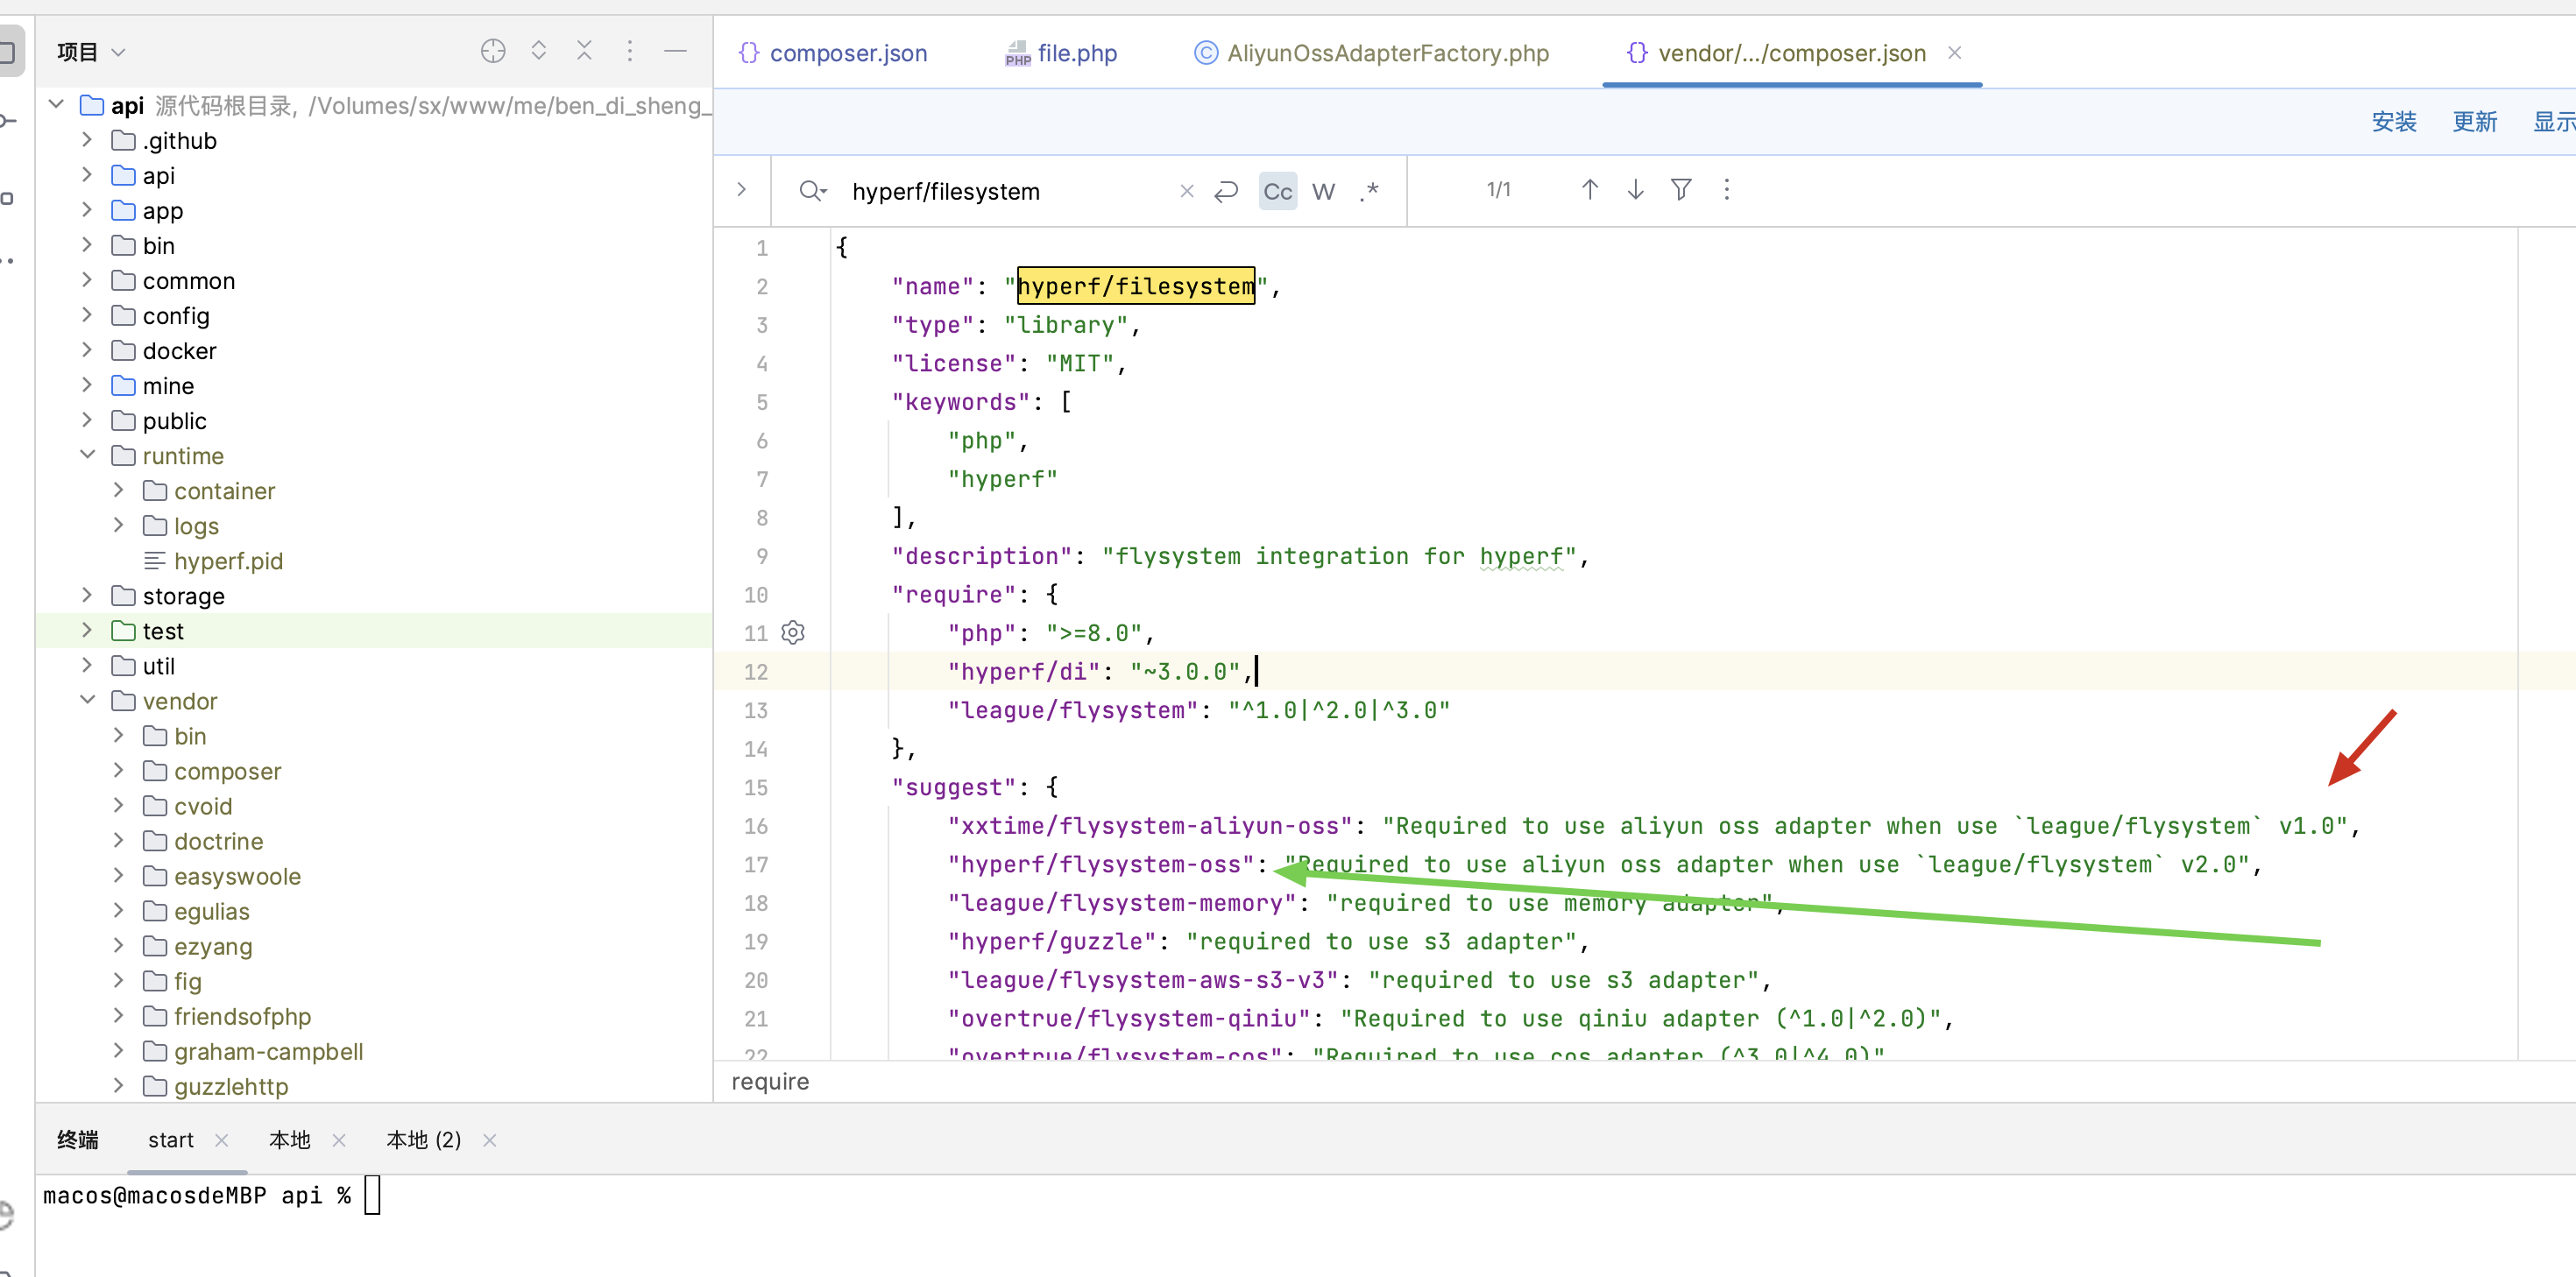Image resolution: width=2576 pixels, height=1277 pixels.
Task: Select opened file in project tree
Action: tap(493, 51)
